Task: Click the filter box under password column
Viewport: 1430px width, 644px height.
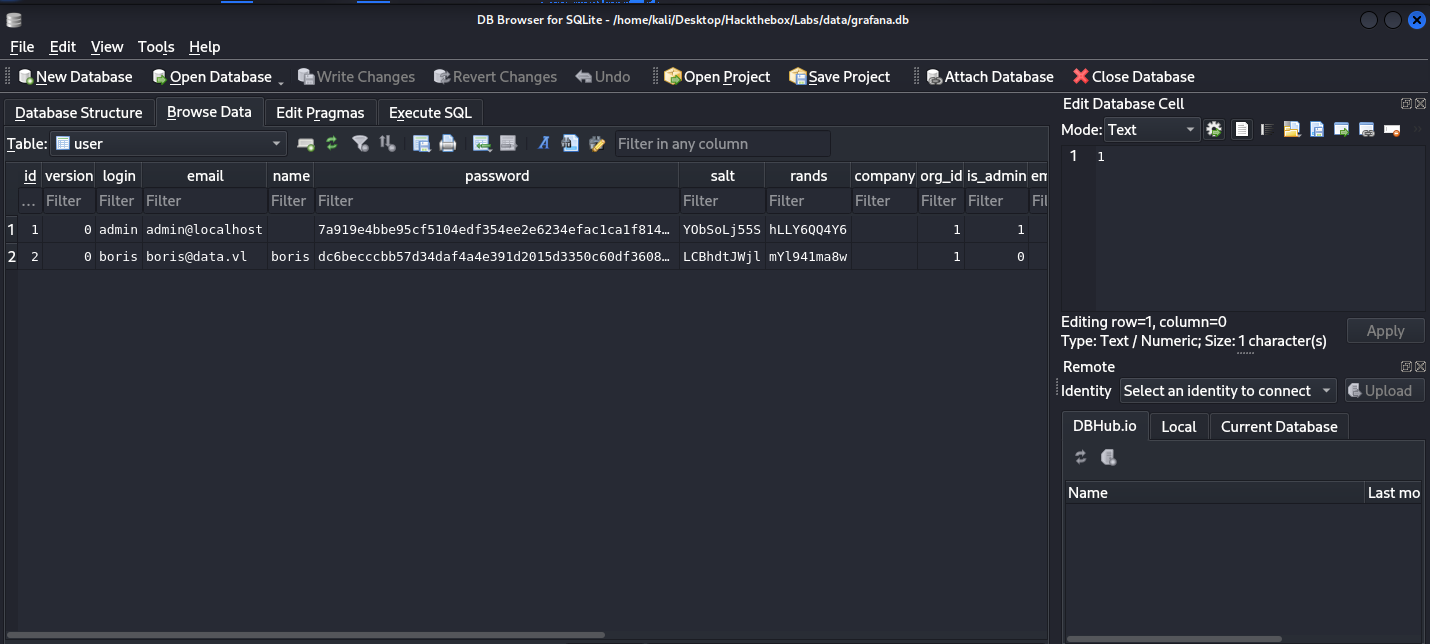Action: pyautogui.click(x=496, y=201)
